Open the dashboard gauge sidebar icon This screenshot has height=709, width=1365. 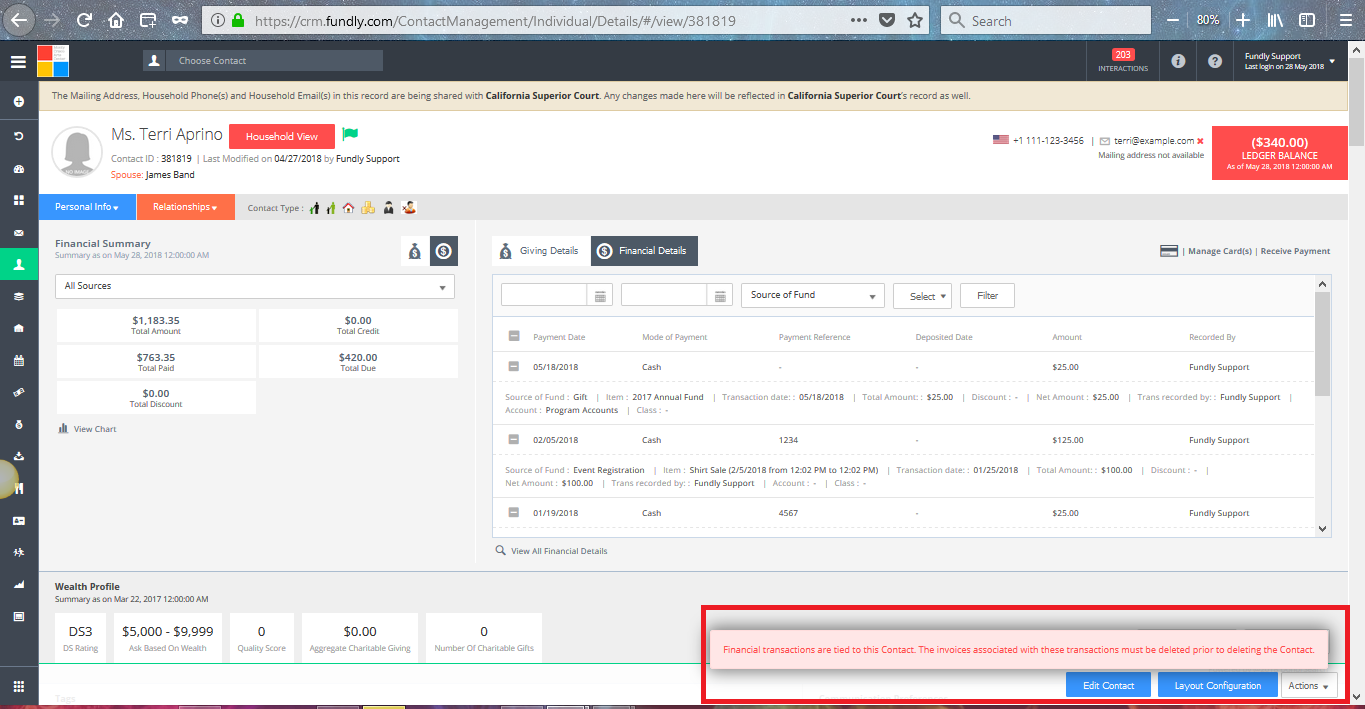[18, 168]
